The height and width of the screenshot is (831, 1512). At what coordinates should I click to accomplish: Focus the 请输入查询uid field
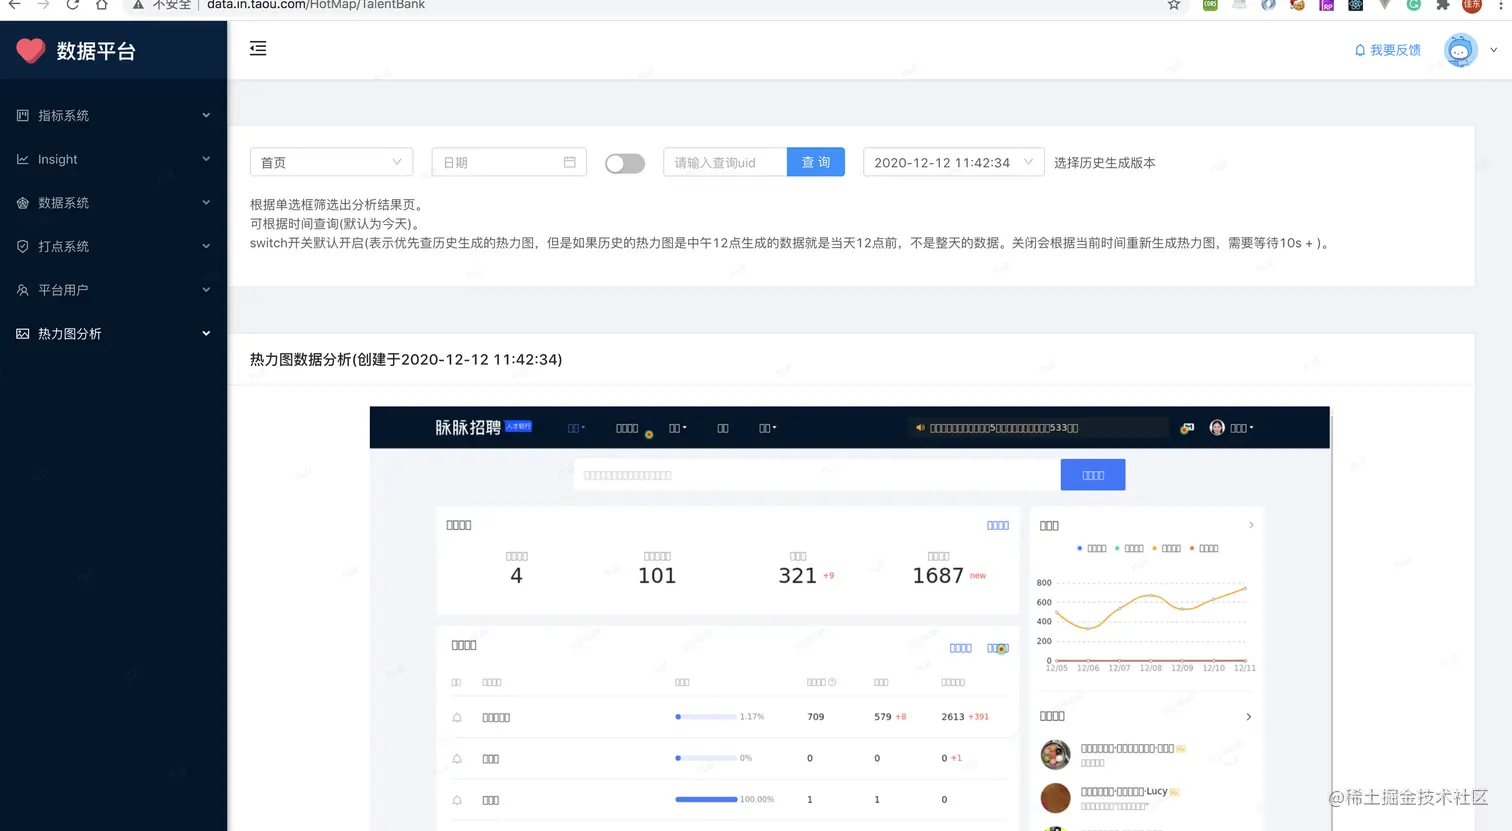(x=725, y=162)
